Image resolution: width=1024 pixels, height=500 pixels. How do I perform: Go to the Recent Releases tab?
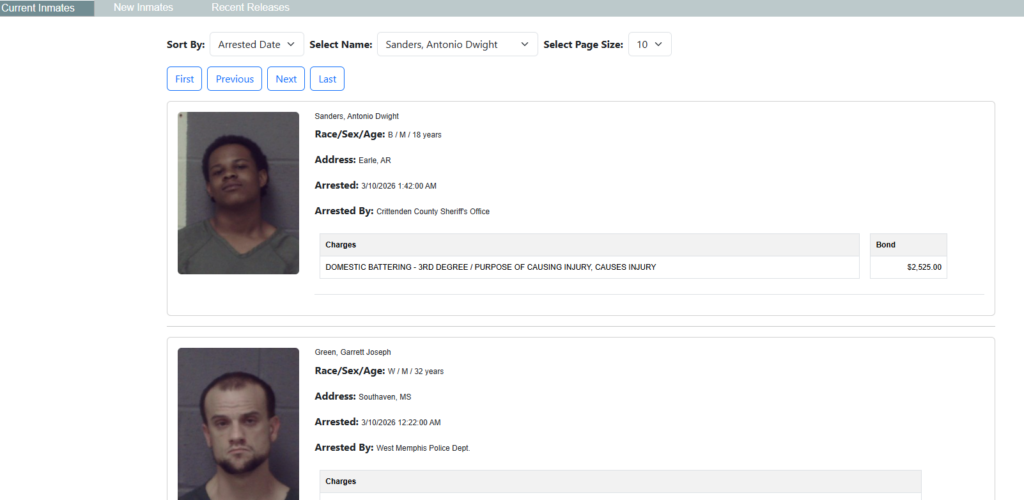(250, 8)
